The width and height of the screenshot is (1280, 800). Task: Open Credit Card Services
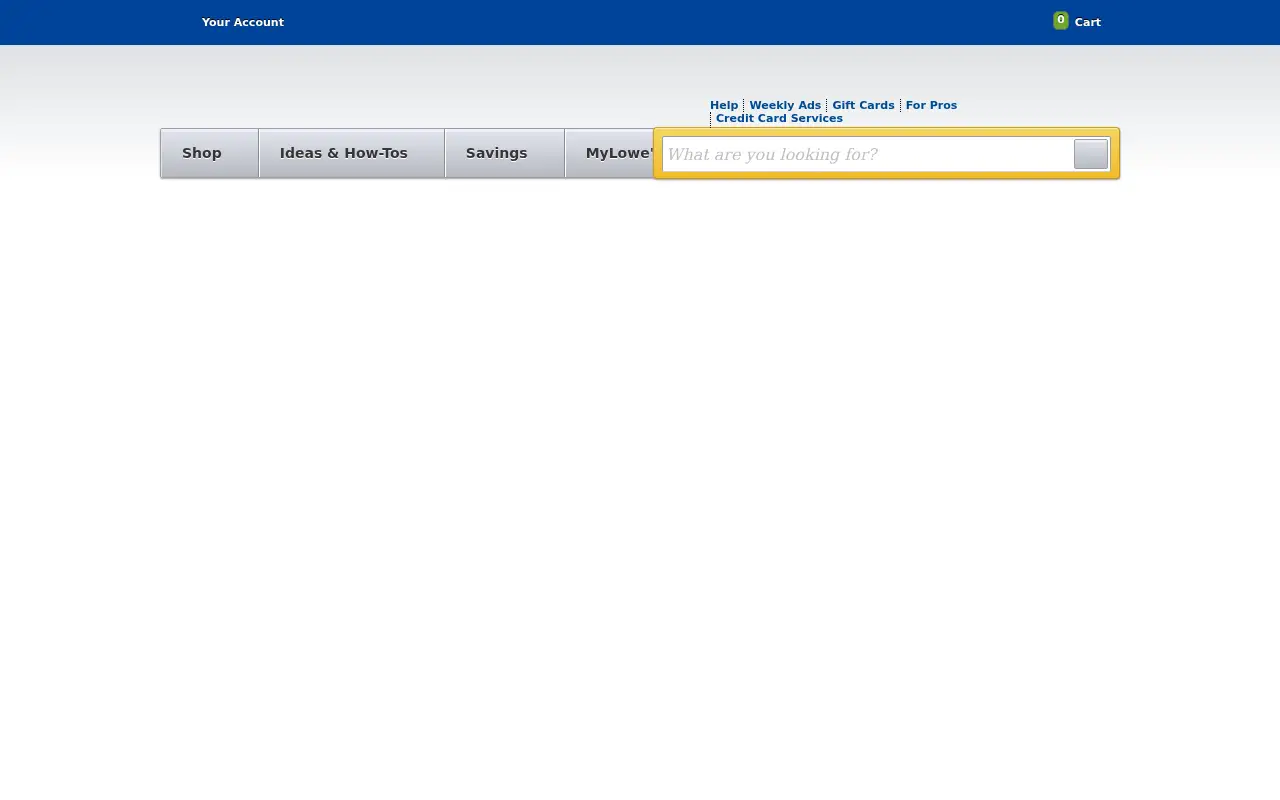pos(779,118)
